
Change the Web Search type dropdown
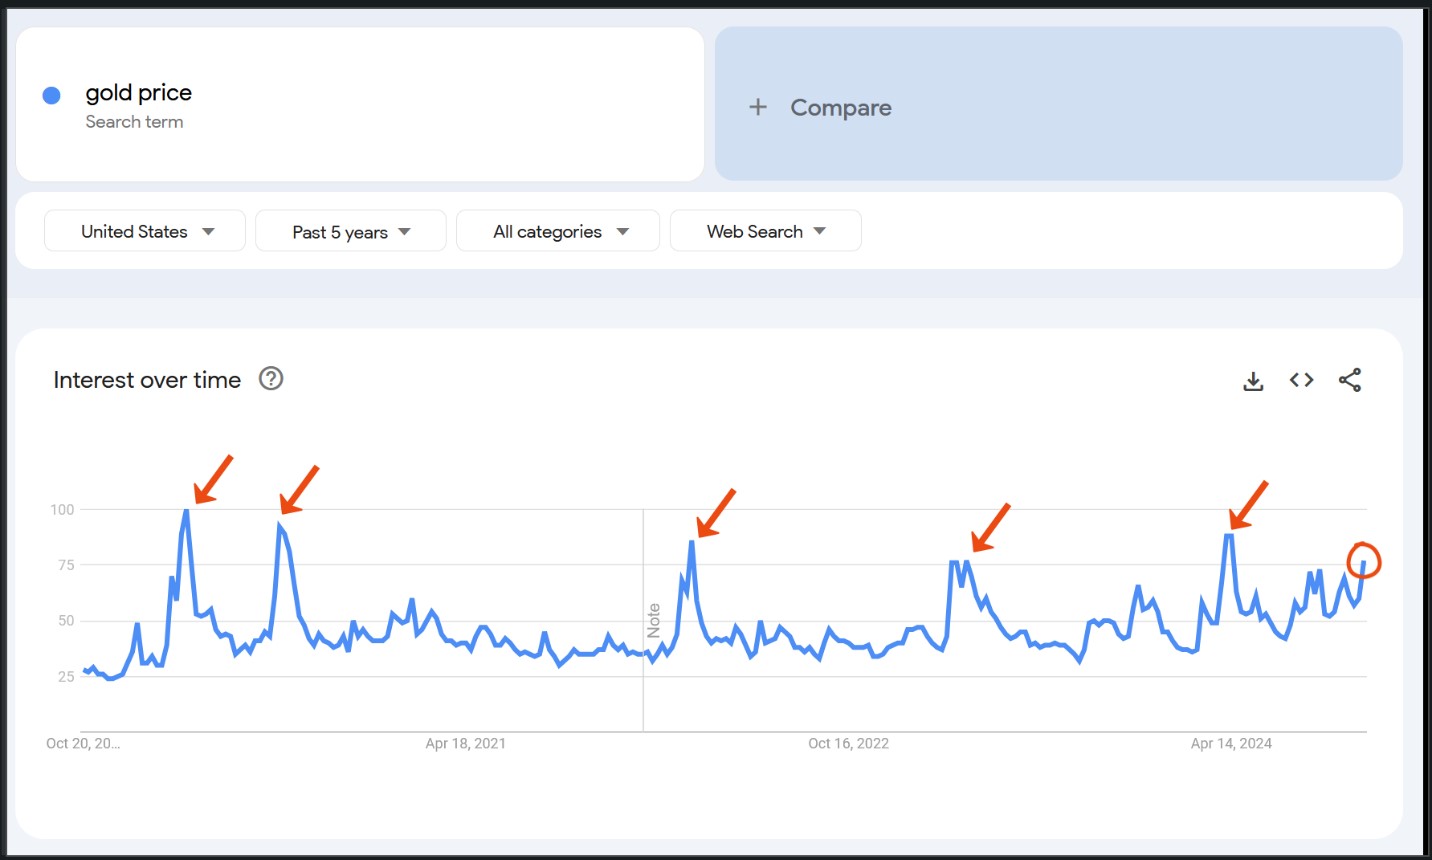click(765, 231)
